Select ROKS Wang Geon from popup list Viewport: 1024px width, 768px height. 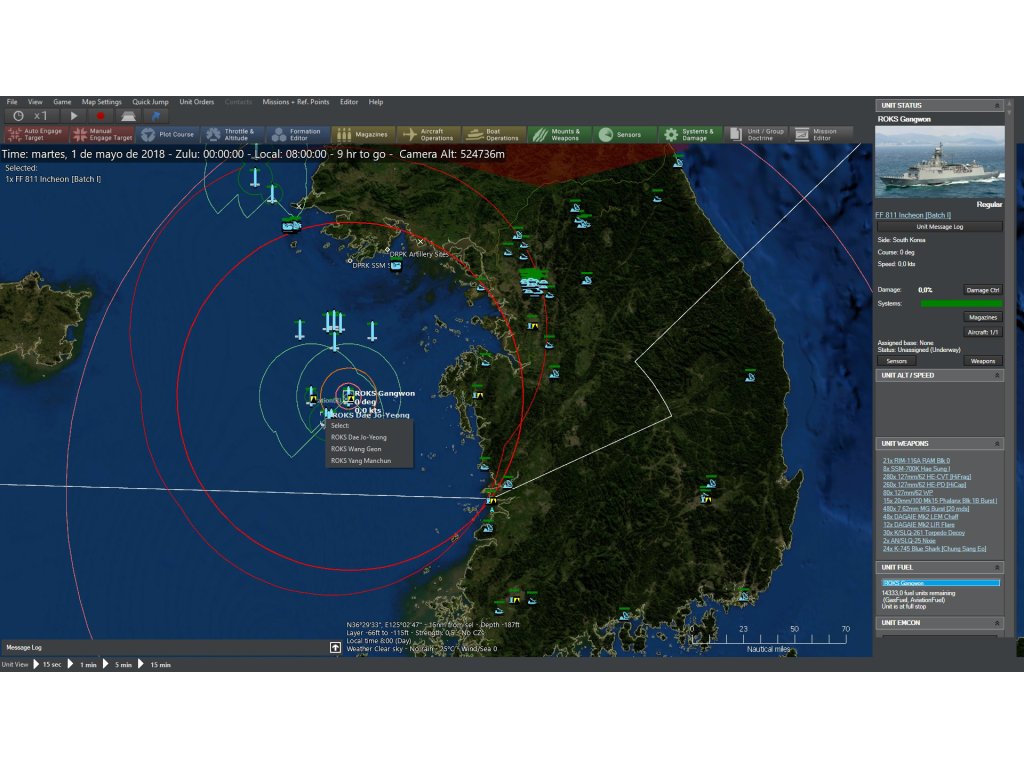pos(356,449)
